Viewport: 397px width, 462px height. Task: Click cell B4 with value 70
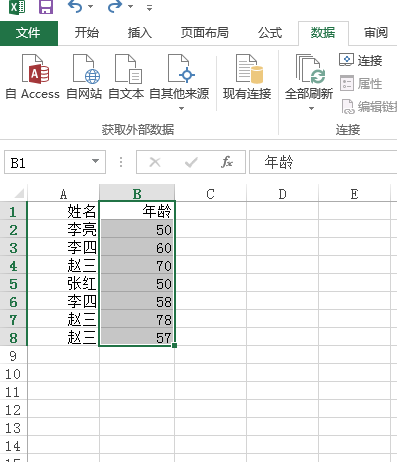(137, 265)
